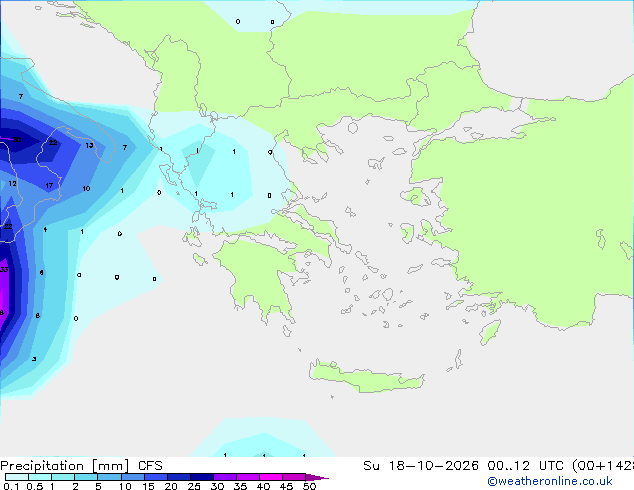This screenshot has width=634, height=490.
Task: Select the legend swatch between 2 and 5
Action: coord(86,477)
